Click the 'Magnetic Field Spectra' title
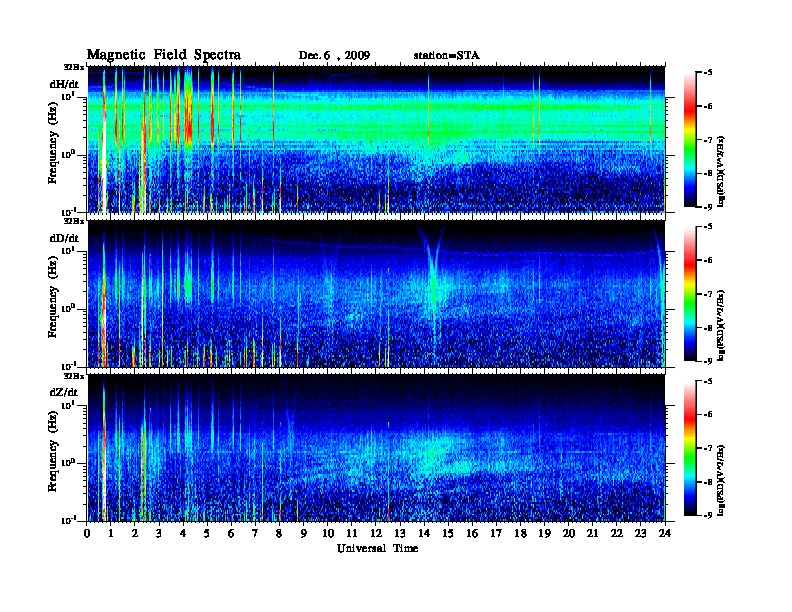The height and width of the screenshot is (612, 792). [x=164, y=55]
